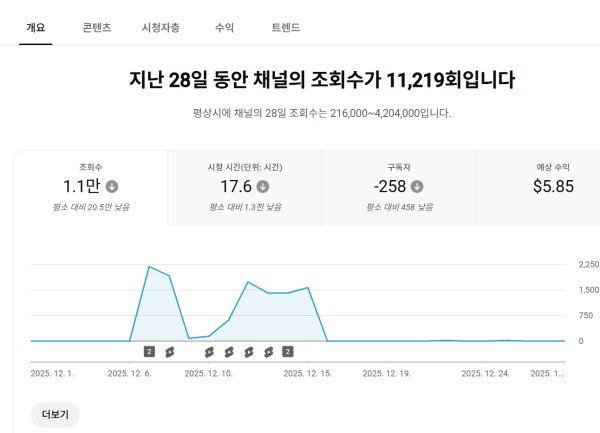Click the down-arrow icon next to 17.6 watch time
Screen dimensions: 600x433
(x=262, y=186)
